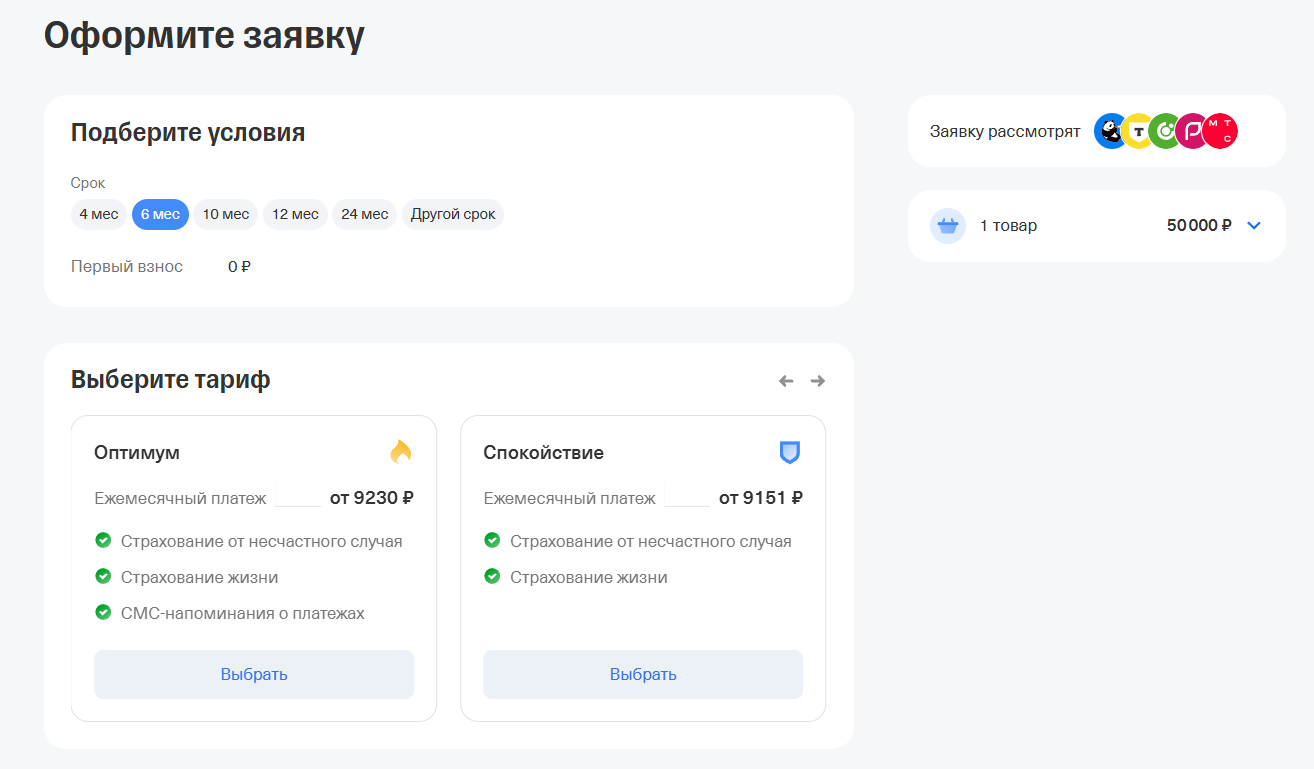Choose the 10 мес term chip

click(x=226, y=215)
